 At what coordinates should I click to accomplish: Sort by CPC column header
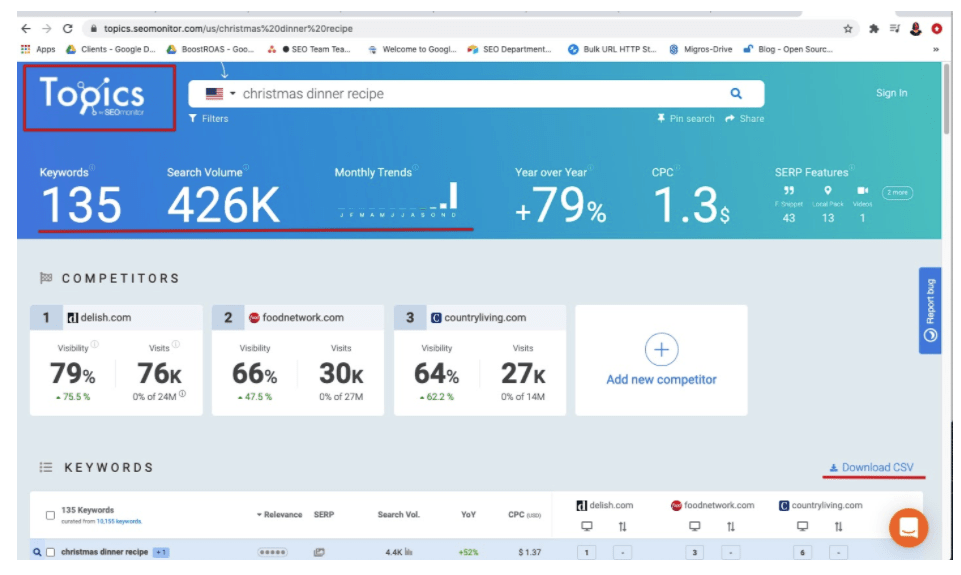coord(524,515)
